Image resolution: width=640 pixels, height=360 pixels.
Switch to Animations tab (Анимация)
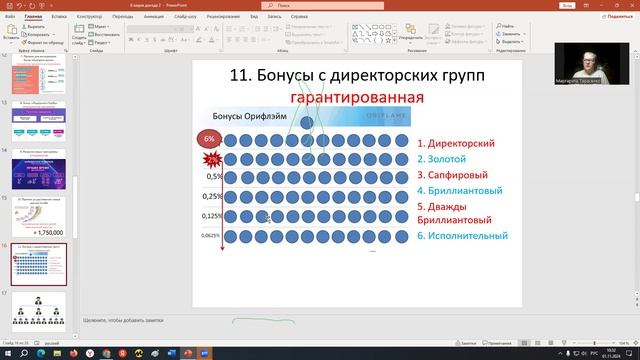coord(154,17)
